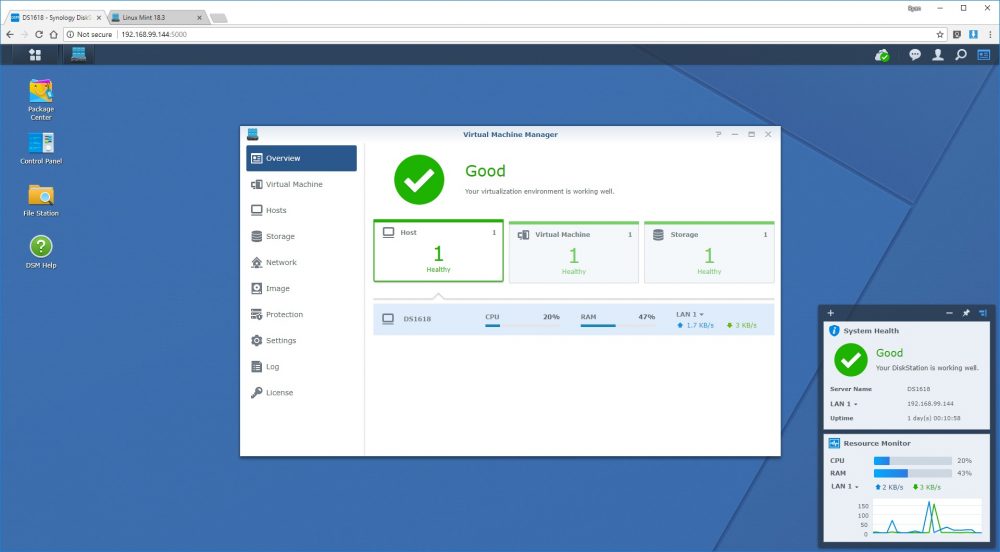Minimize the widget panel with the dash icon
This screenshot has width=1000, height=552.
point(949,313)
